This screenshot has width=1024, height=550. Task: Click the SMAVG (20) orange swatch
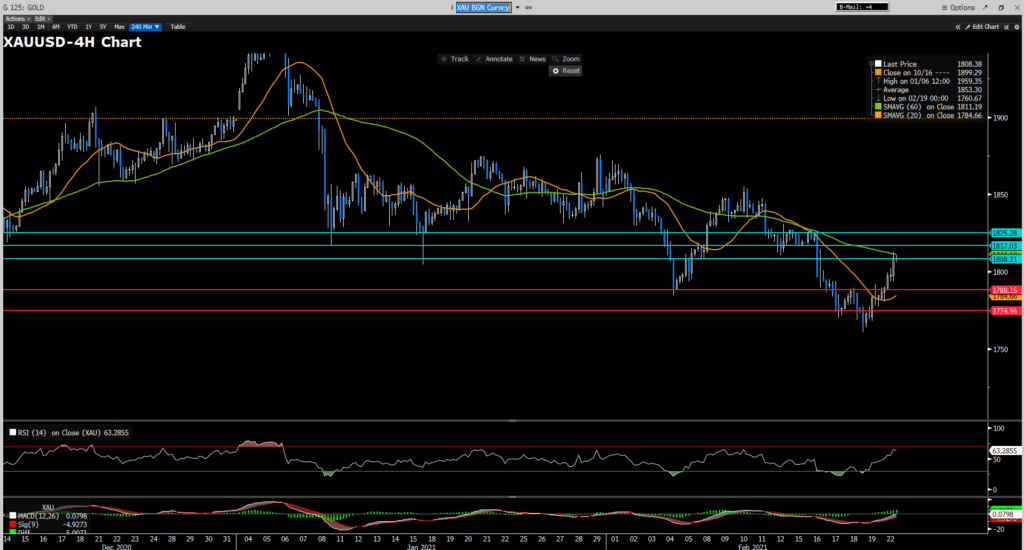point(878,115)
